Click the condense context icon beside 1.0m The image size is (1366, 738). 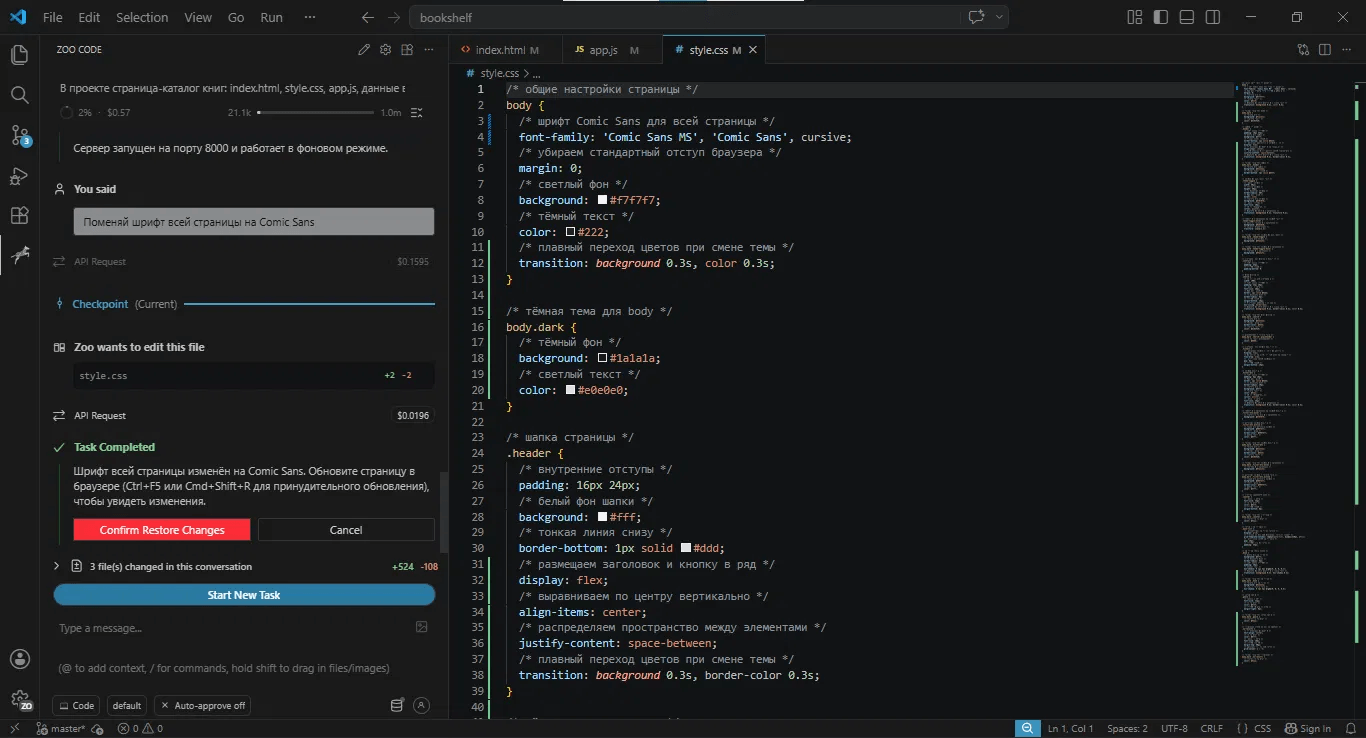click(417, 113)
